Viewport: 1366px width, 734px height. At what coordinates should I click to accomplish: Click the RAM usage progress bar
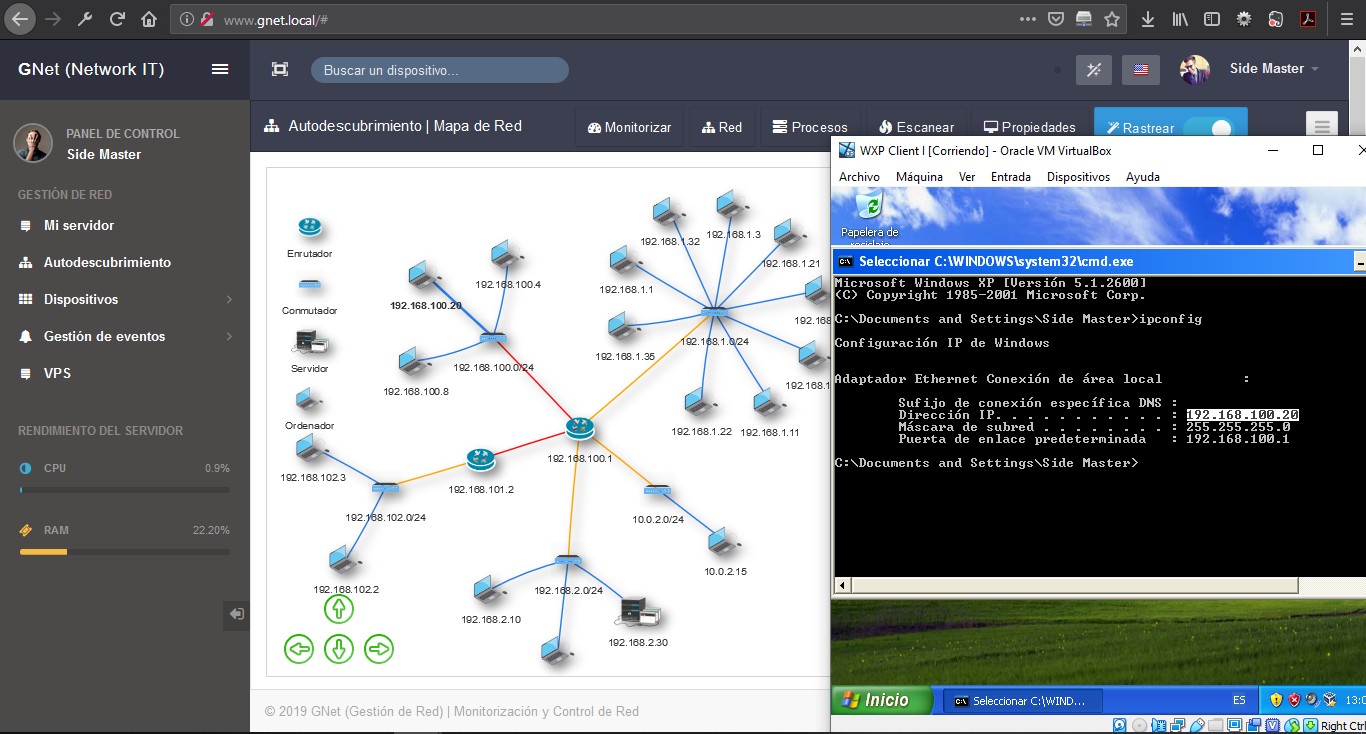point(125,552)
